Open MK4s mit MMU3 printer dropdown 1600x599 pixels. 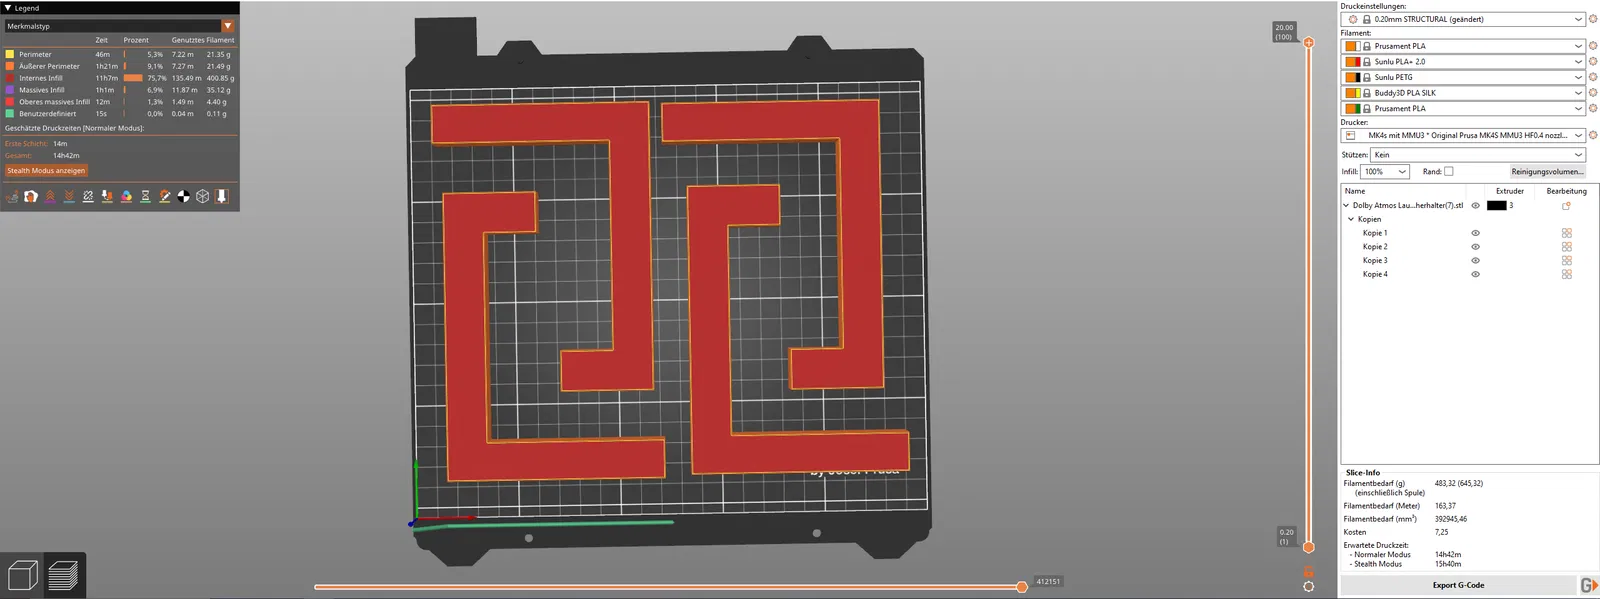tap(1464, 135)
